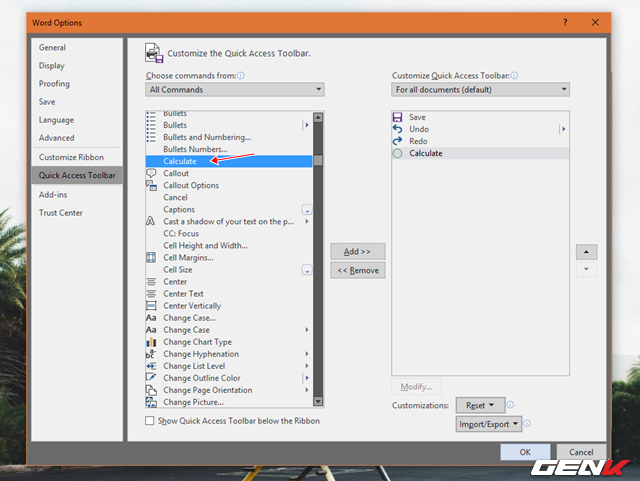Select the Undo arrow icon
Image resolution: width=640 pixels, height=481 pixels.
click(x=397, y=129)
